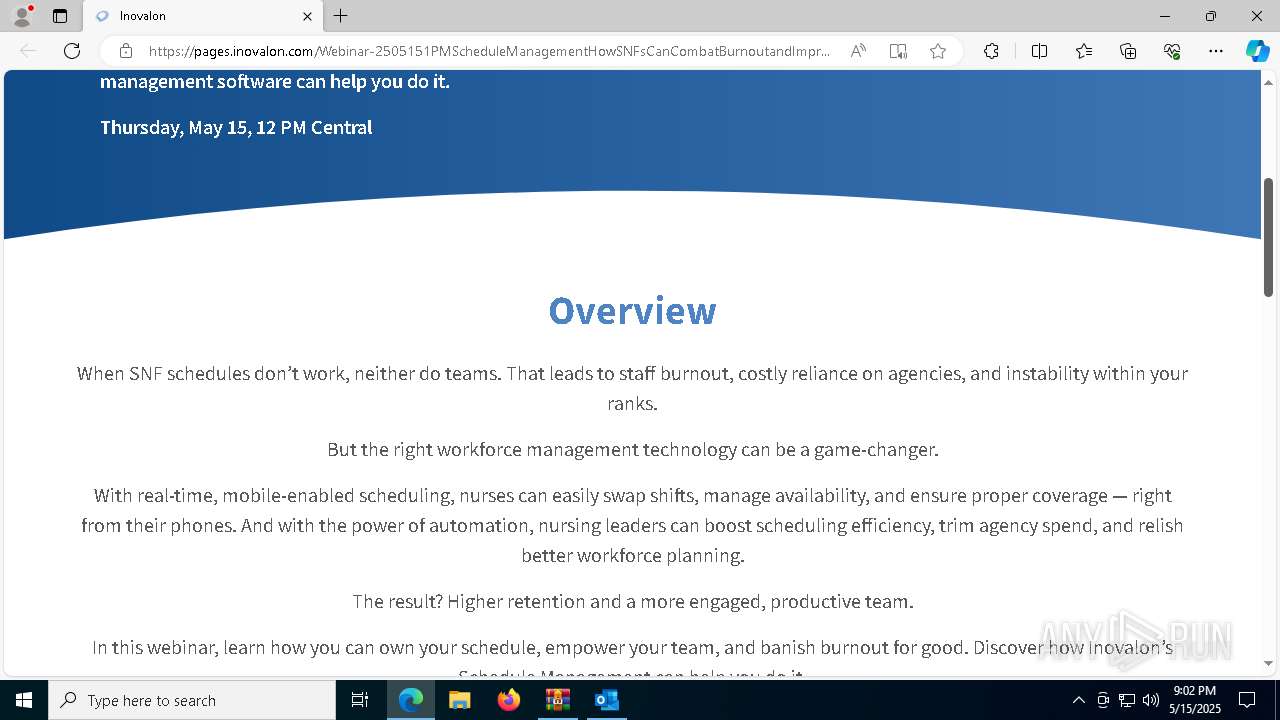Open the Windows Start menu
The height and width of the screenshot is (720, 1280).
click(24, 700)
